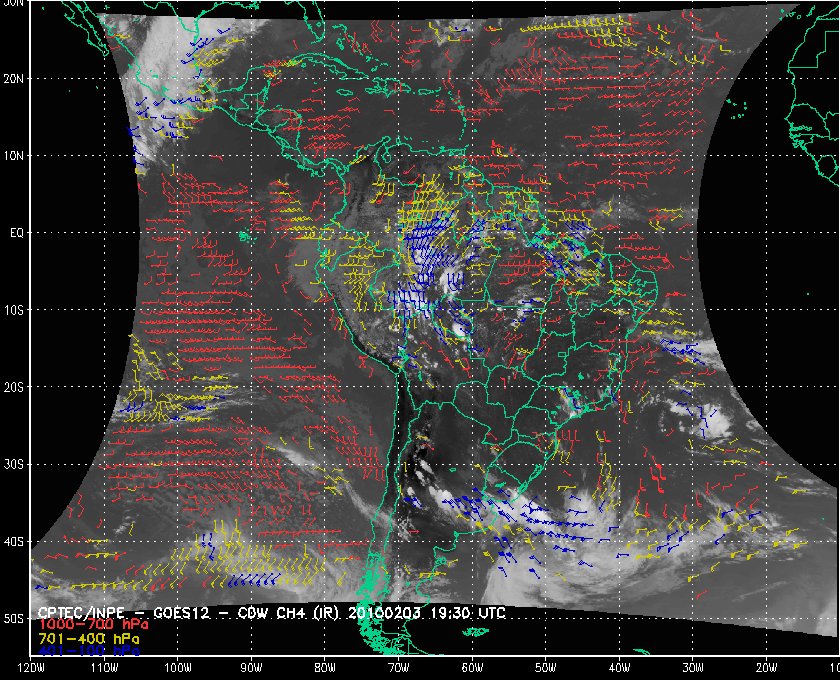This screenshot has height=680, width=840.
Task: Click the 70W longitude label
Action: [399, 668]
